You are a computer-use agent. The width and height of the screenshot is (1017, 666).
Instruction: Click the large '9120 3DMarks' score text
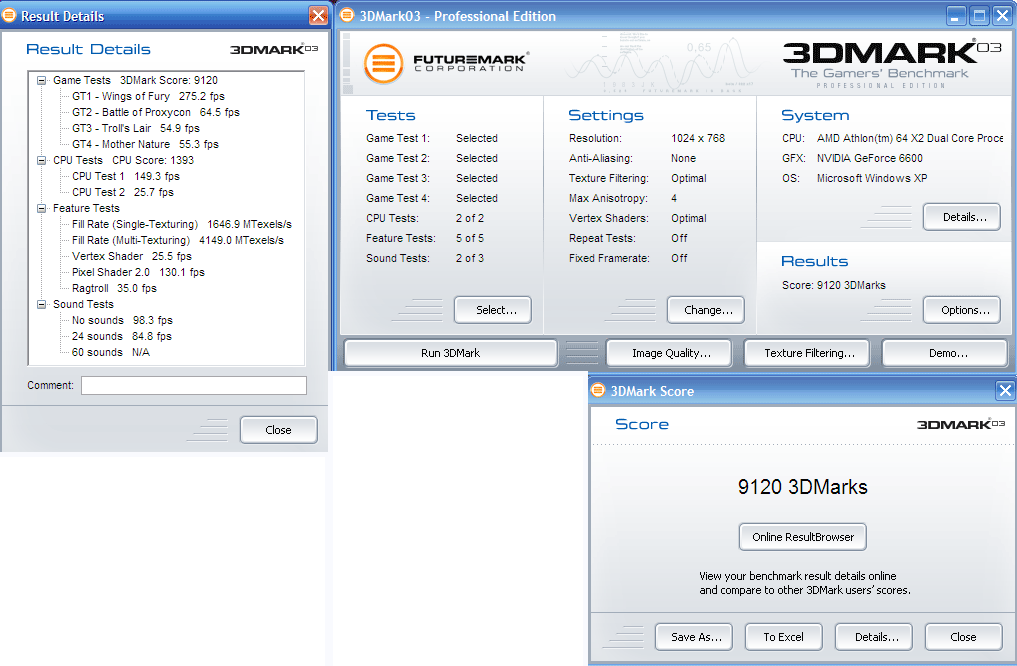802,487
